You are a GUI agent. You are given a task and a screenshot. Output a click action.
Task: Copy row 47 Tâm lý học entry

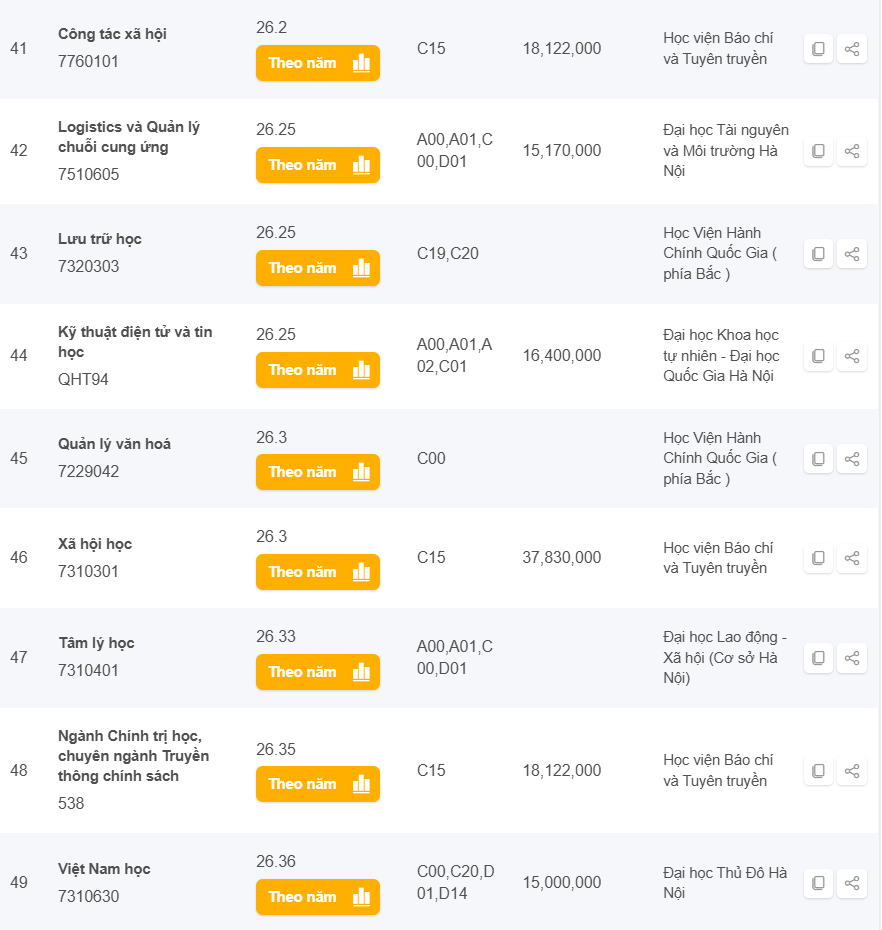[x=818, y=658]
